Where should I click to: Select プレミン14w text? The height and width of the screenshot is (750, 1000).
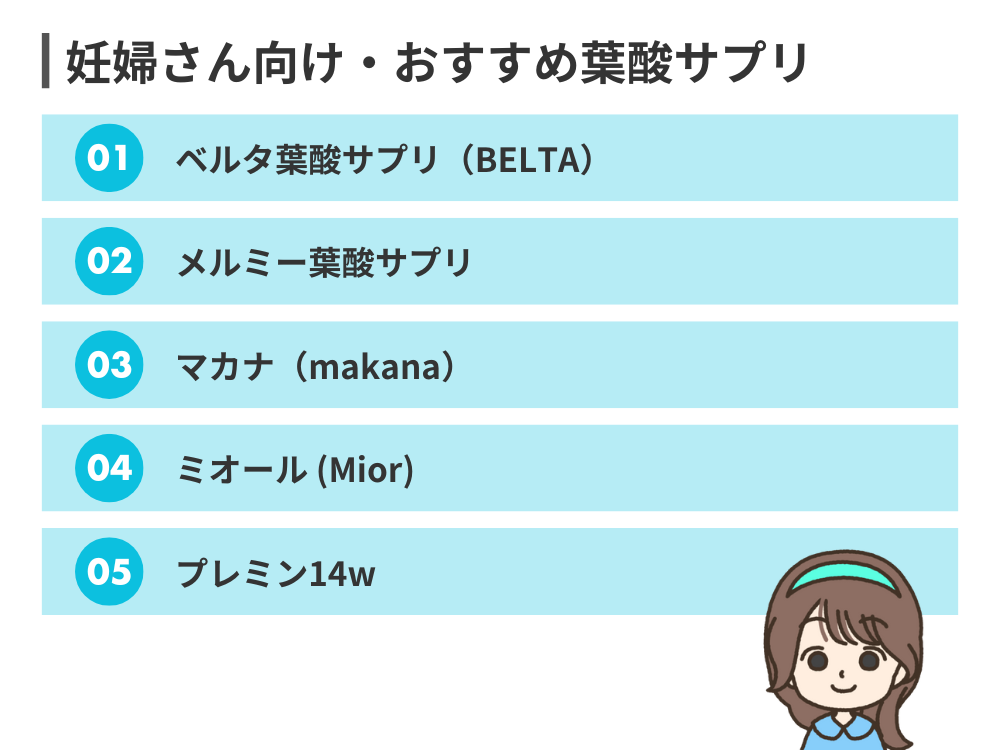click(x=276, y=573)
